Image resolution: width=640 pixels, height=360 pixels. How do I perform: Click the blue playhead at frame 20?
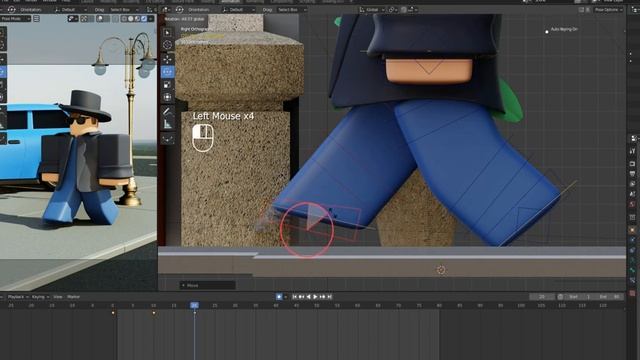click(194, 305)
